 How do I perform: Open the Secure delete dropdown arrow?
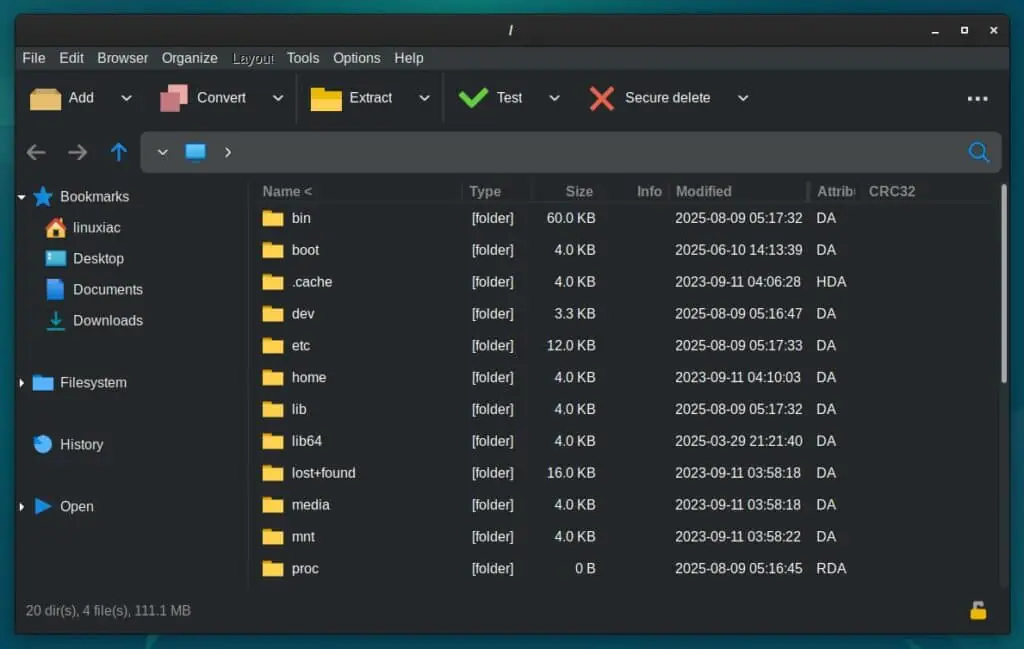click(x=743, y=97)
